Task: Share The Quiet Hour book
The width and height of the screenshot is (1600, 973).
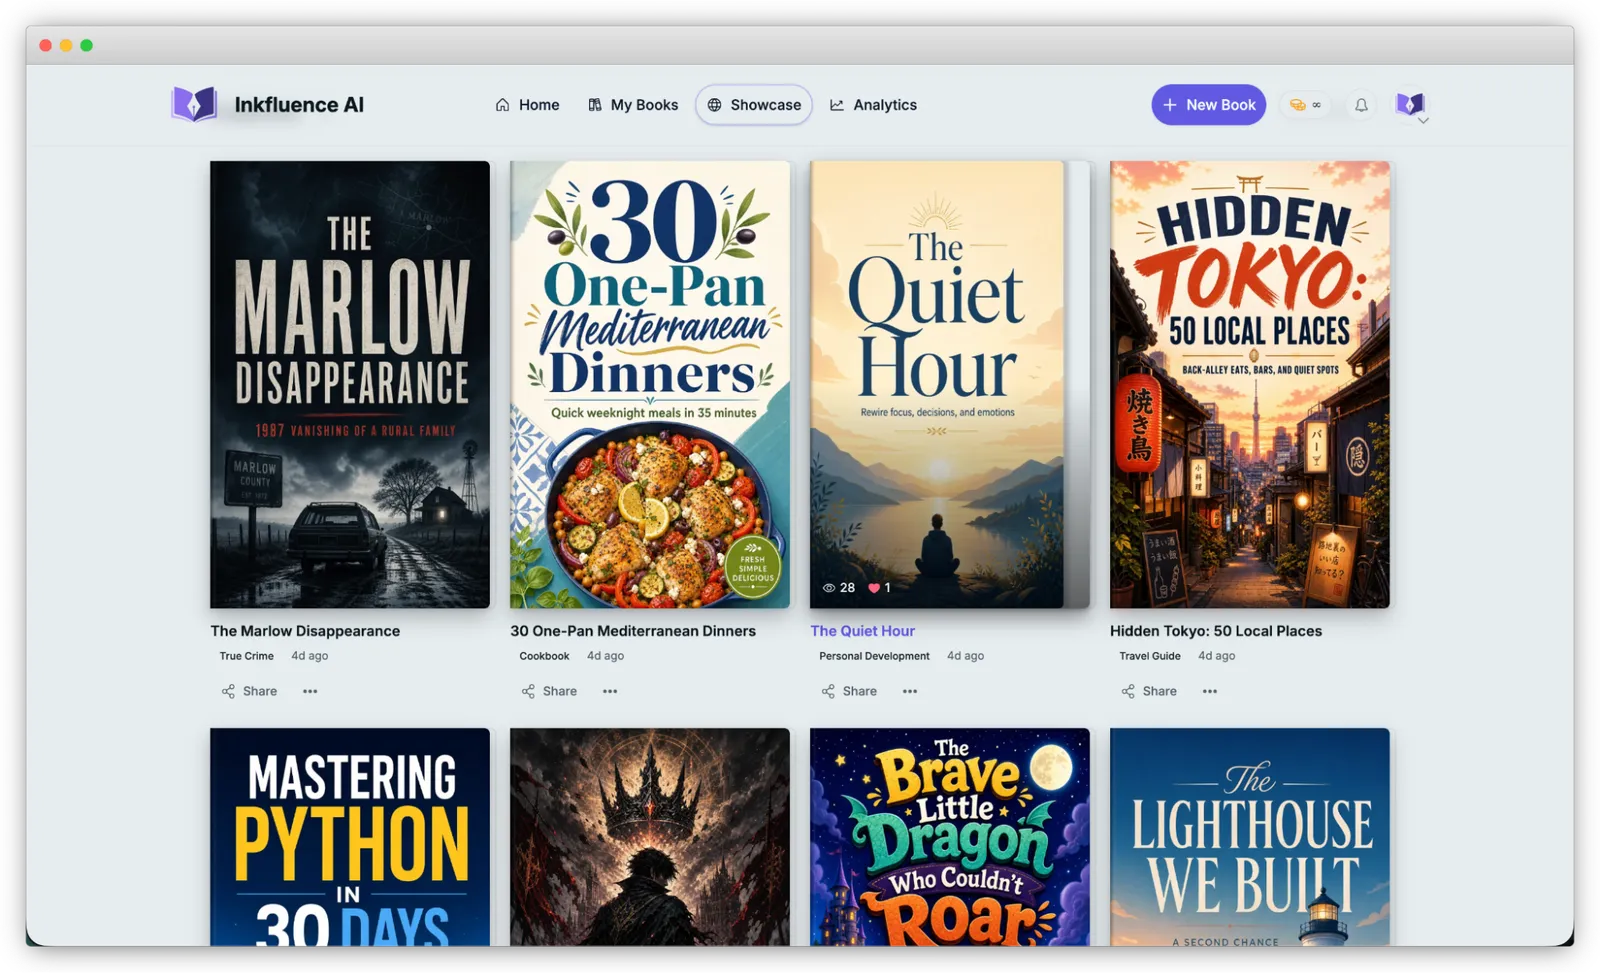Action: point(849,691)
